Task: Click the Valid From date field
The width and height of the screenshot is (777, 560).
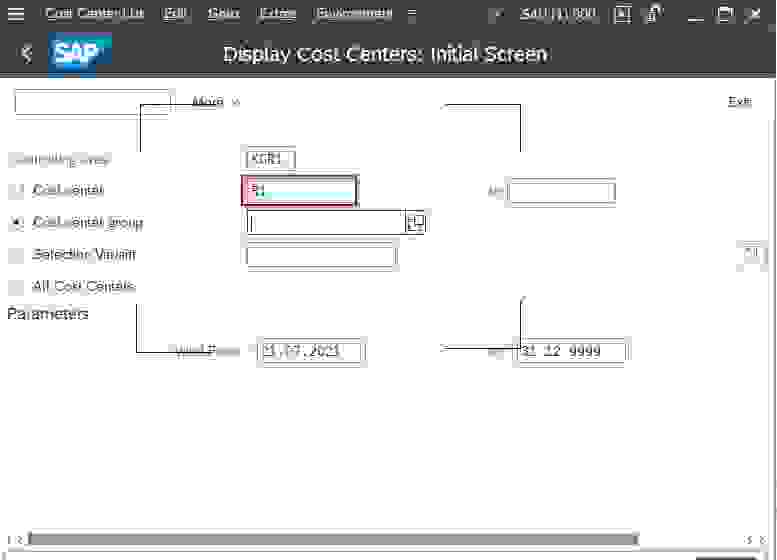Action: coord(312,352)
